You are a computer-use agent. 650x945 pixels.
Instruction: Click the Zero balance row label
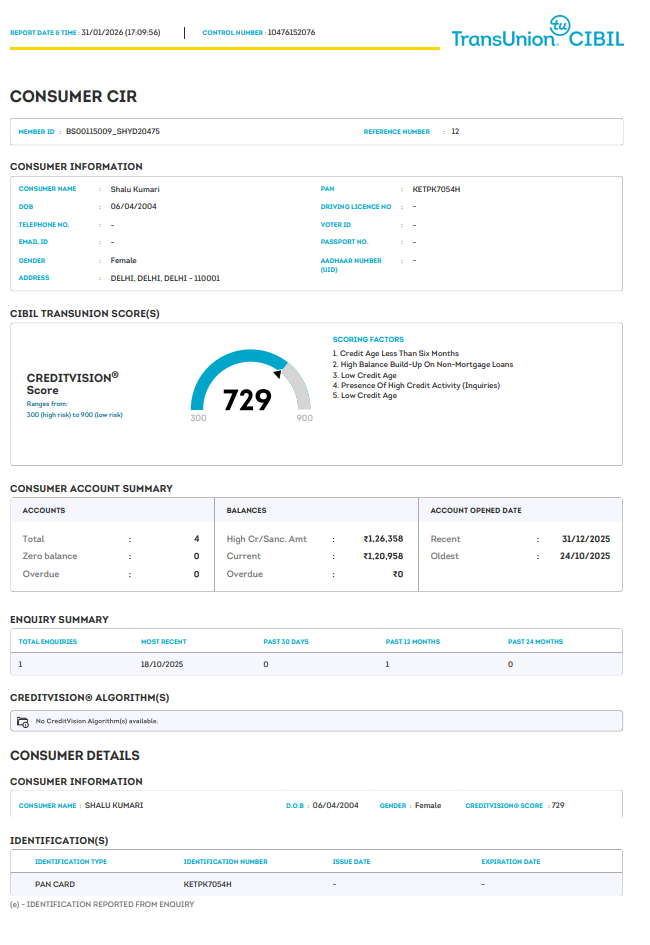click(50, 556)
